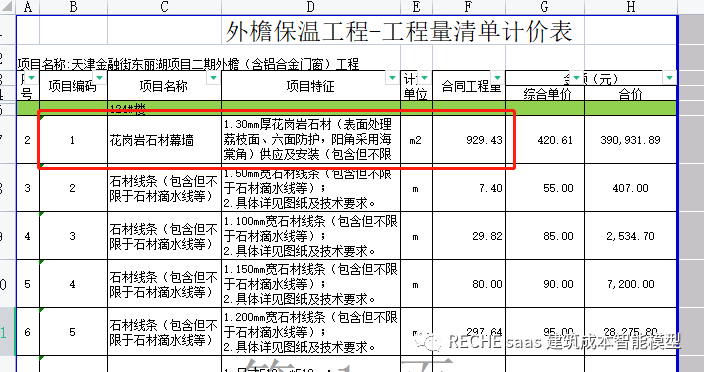Select the total price cell 390,931.89

click(630, 140)
